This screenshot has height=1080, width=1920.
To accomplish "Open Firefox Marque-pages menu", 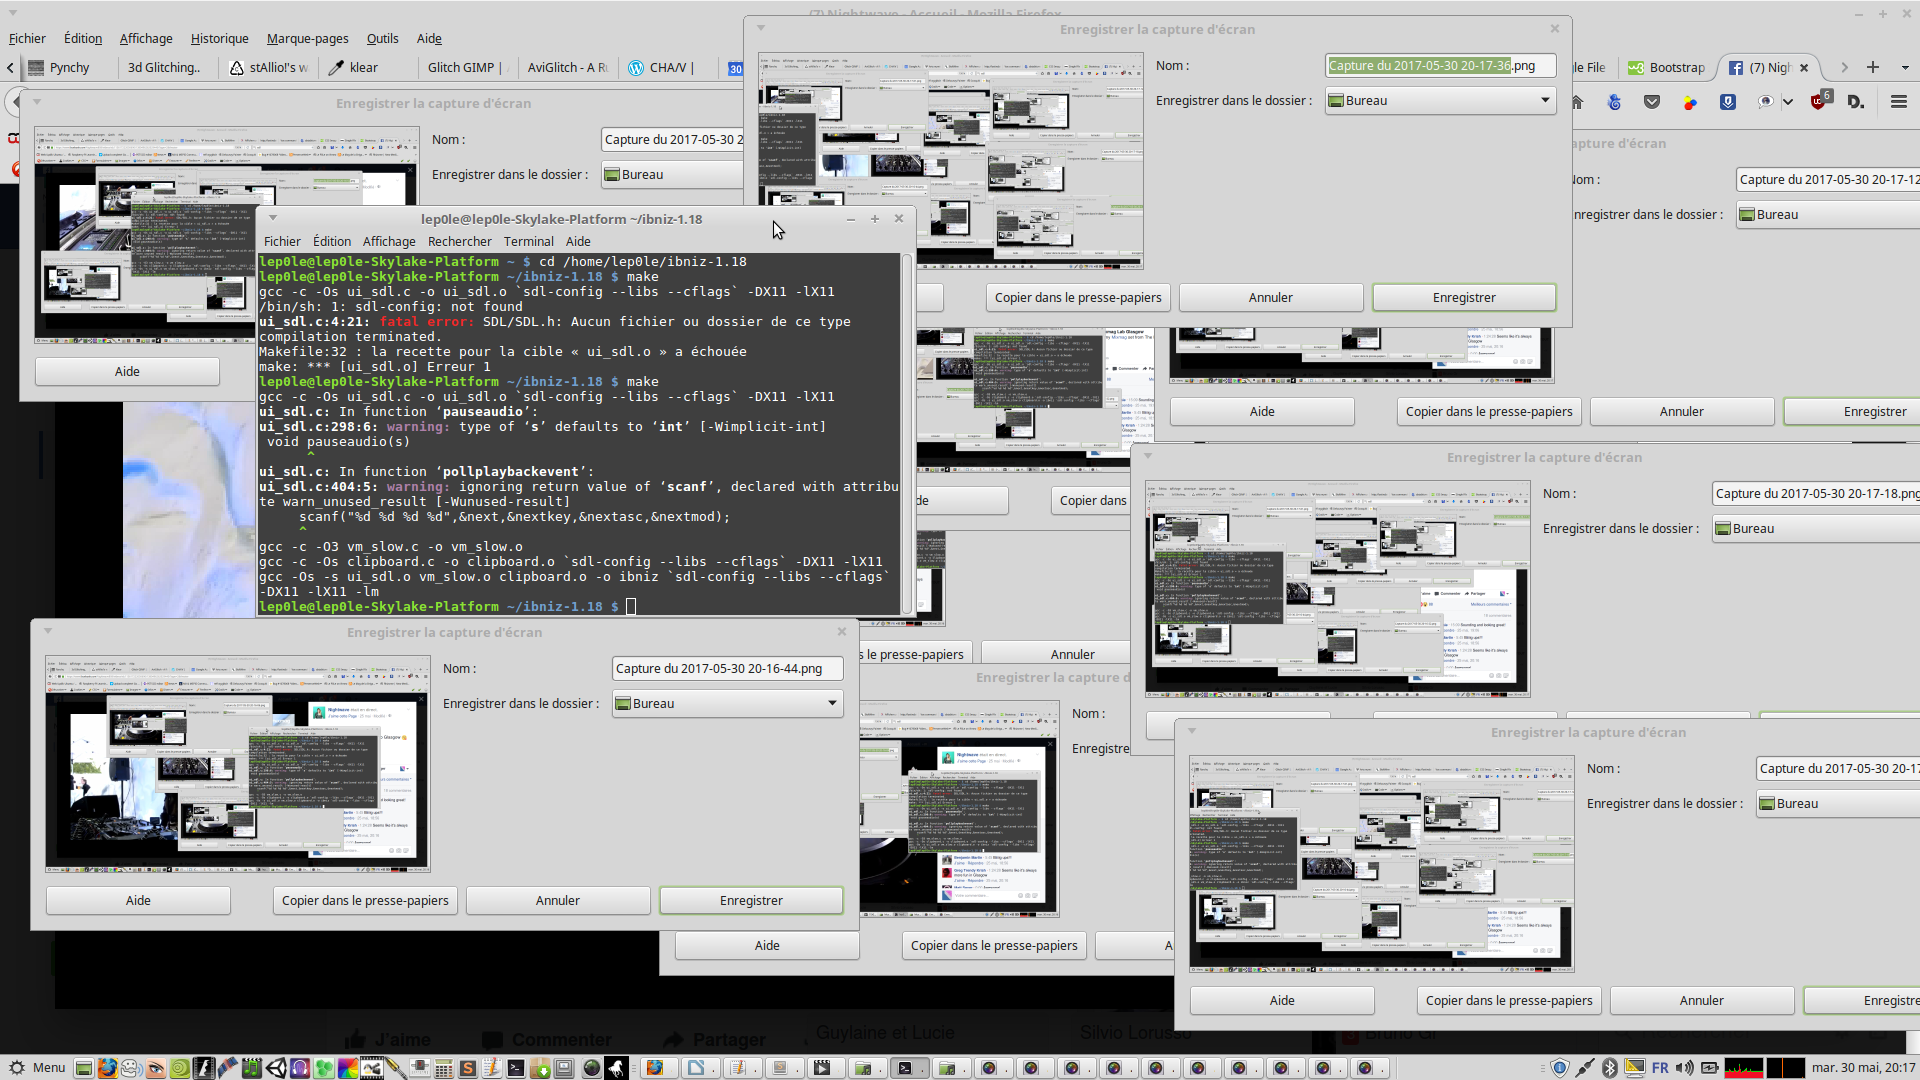I will click(x=307, y=38).
